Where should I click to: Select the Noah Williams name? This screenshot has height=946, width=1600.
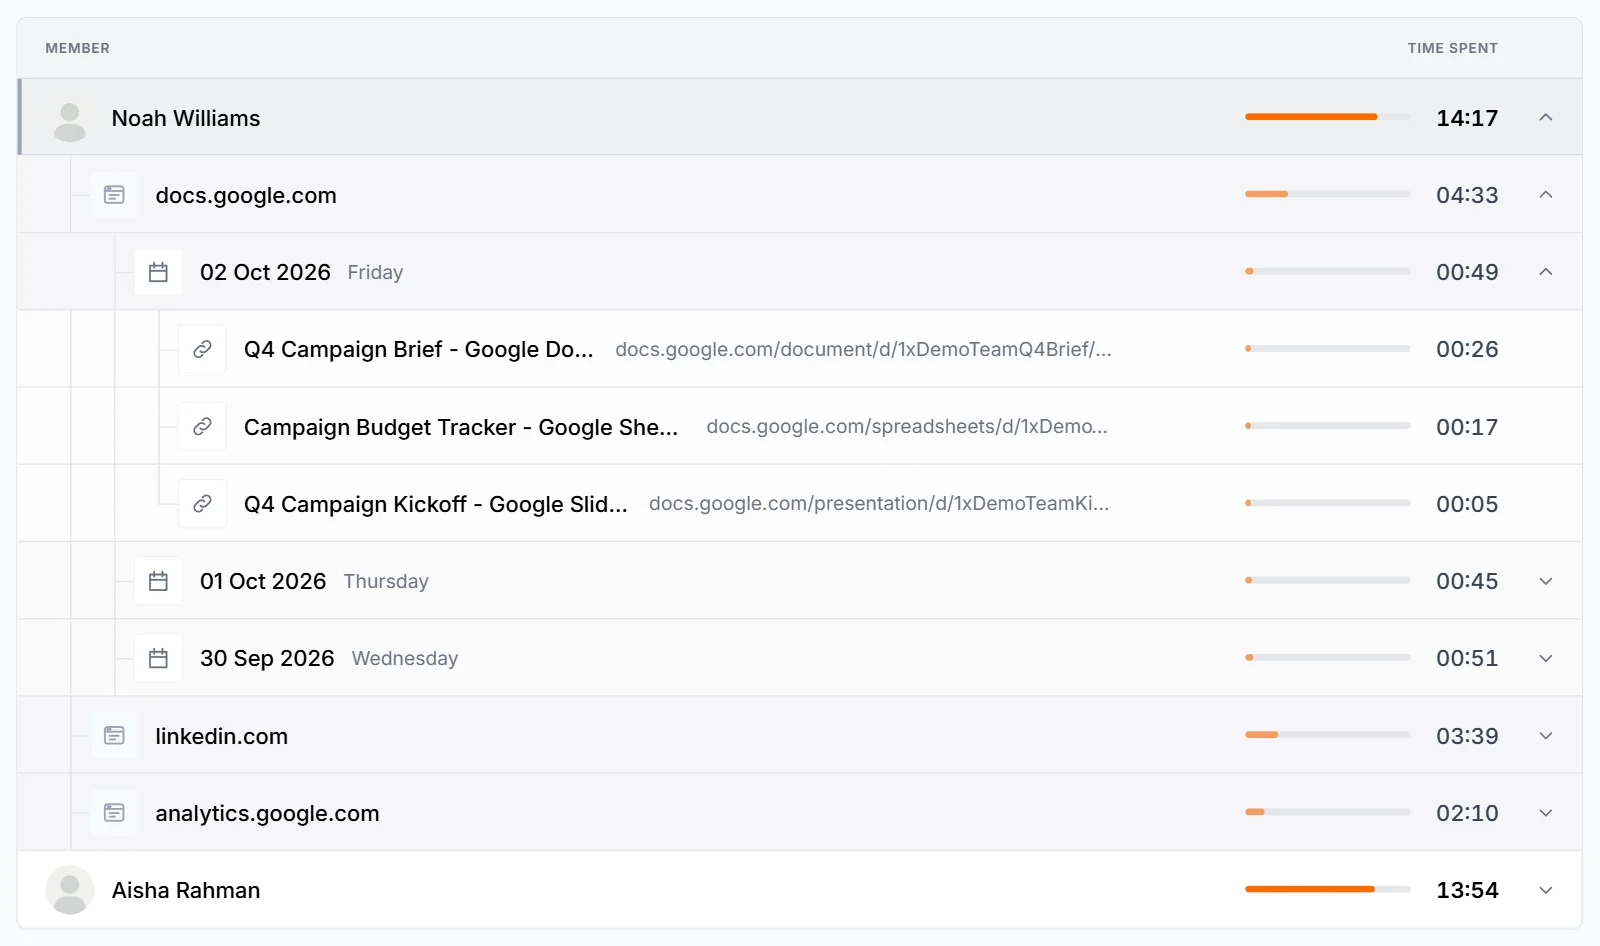click(x=186, y=118)
